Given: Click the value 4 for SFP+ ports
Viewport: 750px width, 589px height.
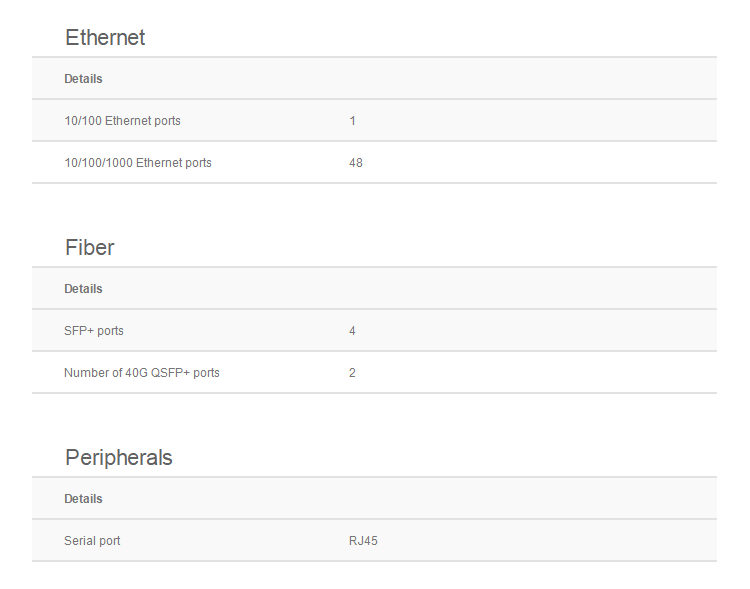Looking at the screenshot, I should click(x=353, y=331).
